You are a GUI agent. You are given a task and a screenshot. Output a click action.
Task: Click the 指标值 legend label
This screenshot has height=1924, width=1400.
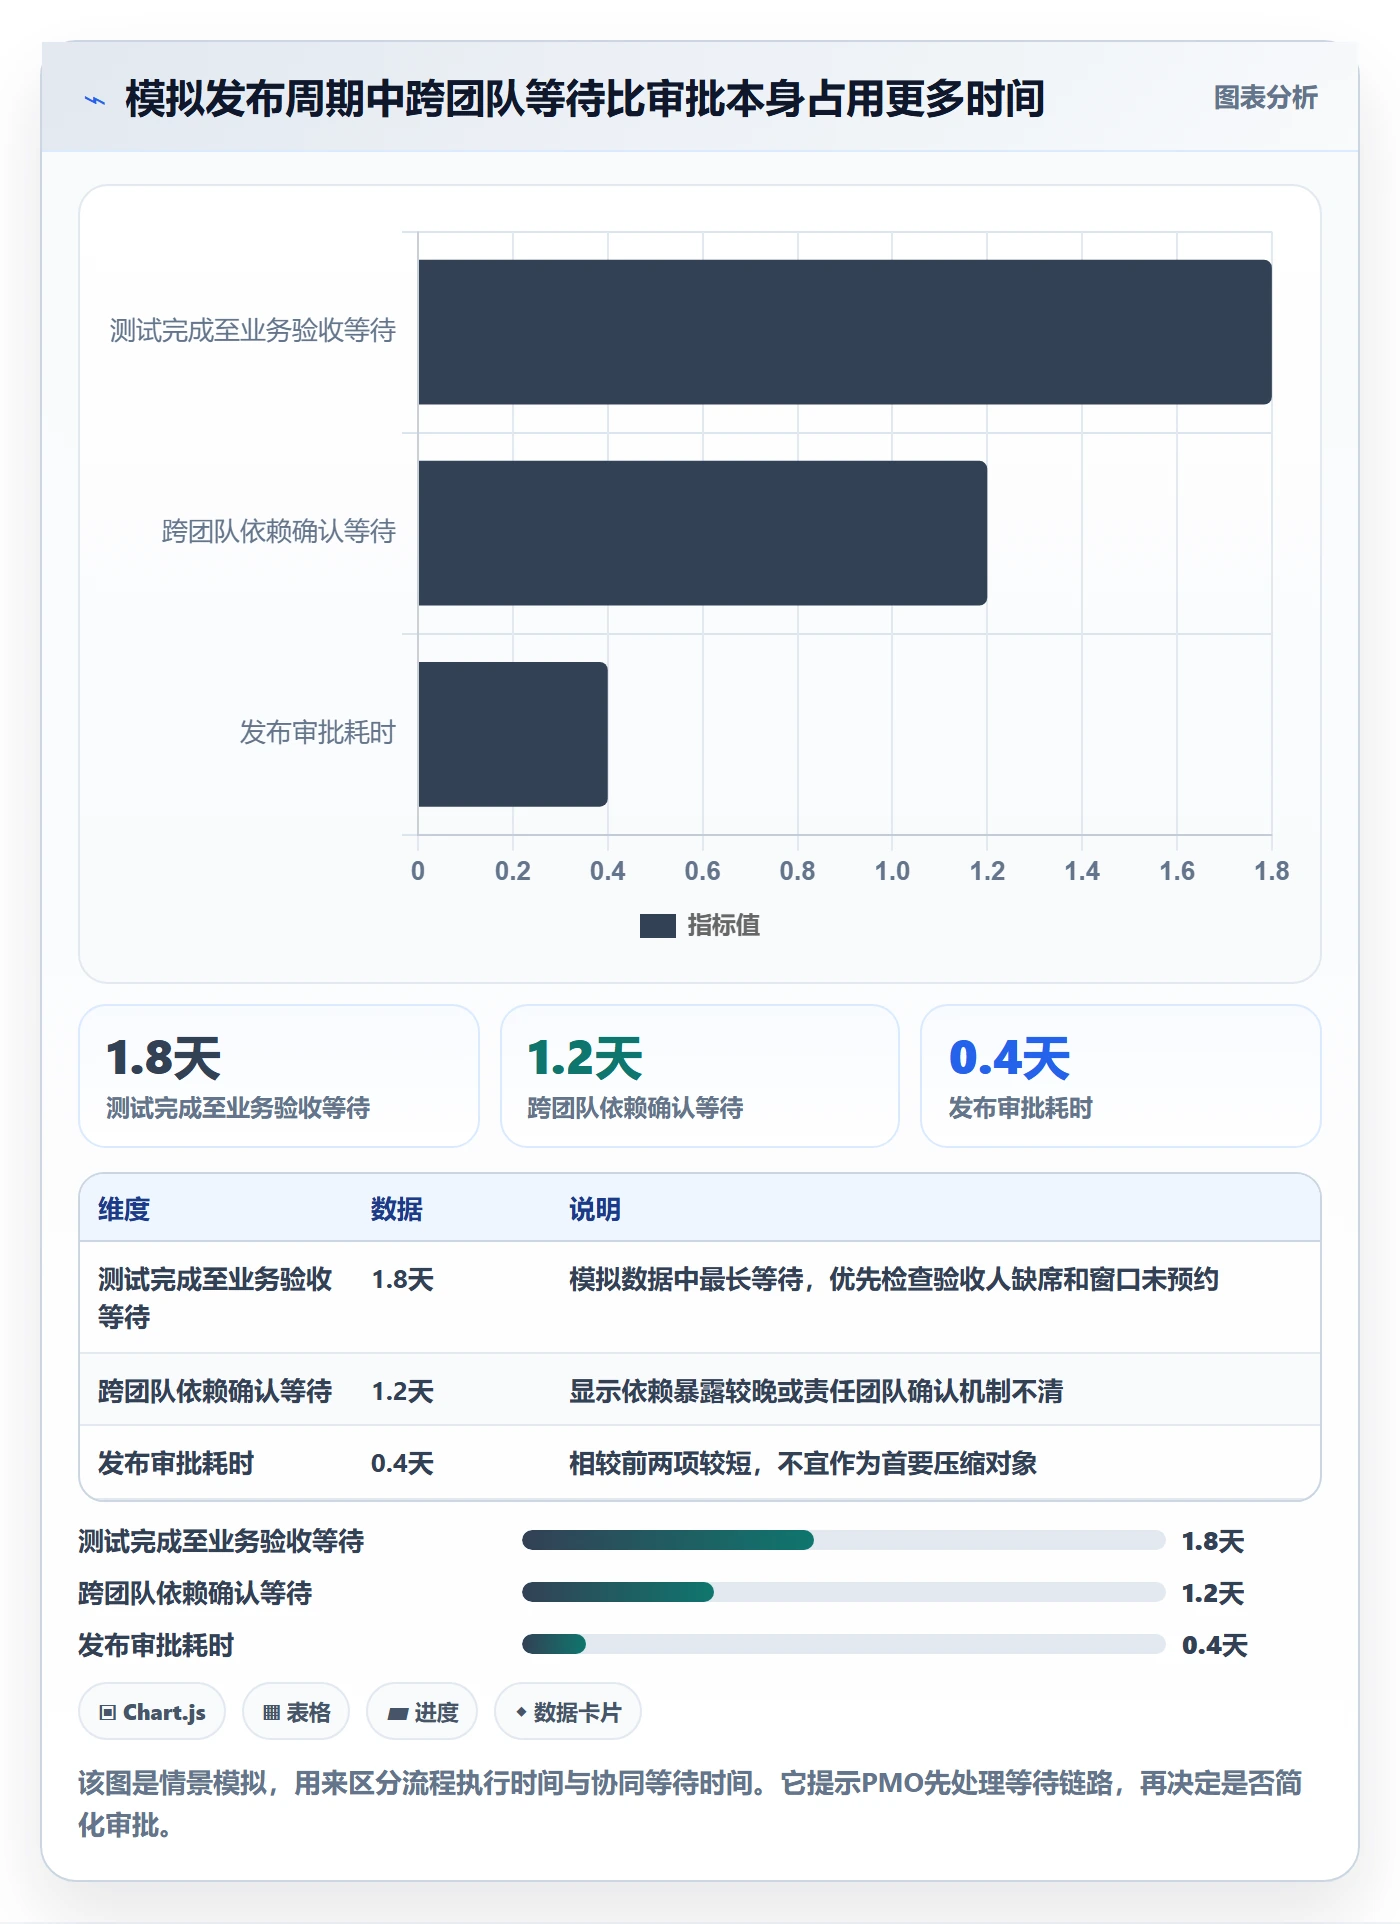click(724, 926)
